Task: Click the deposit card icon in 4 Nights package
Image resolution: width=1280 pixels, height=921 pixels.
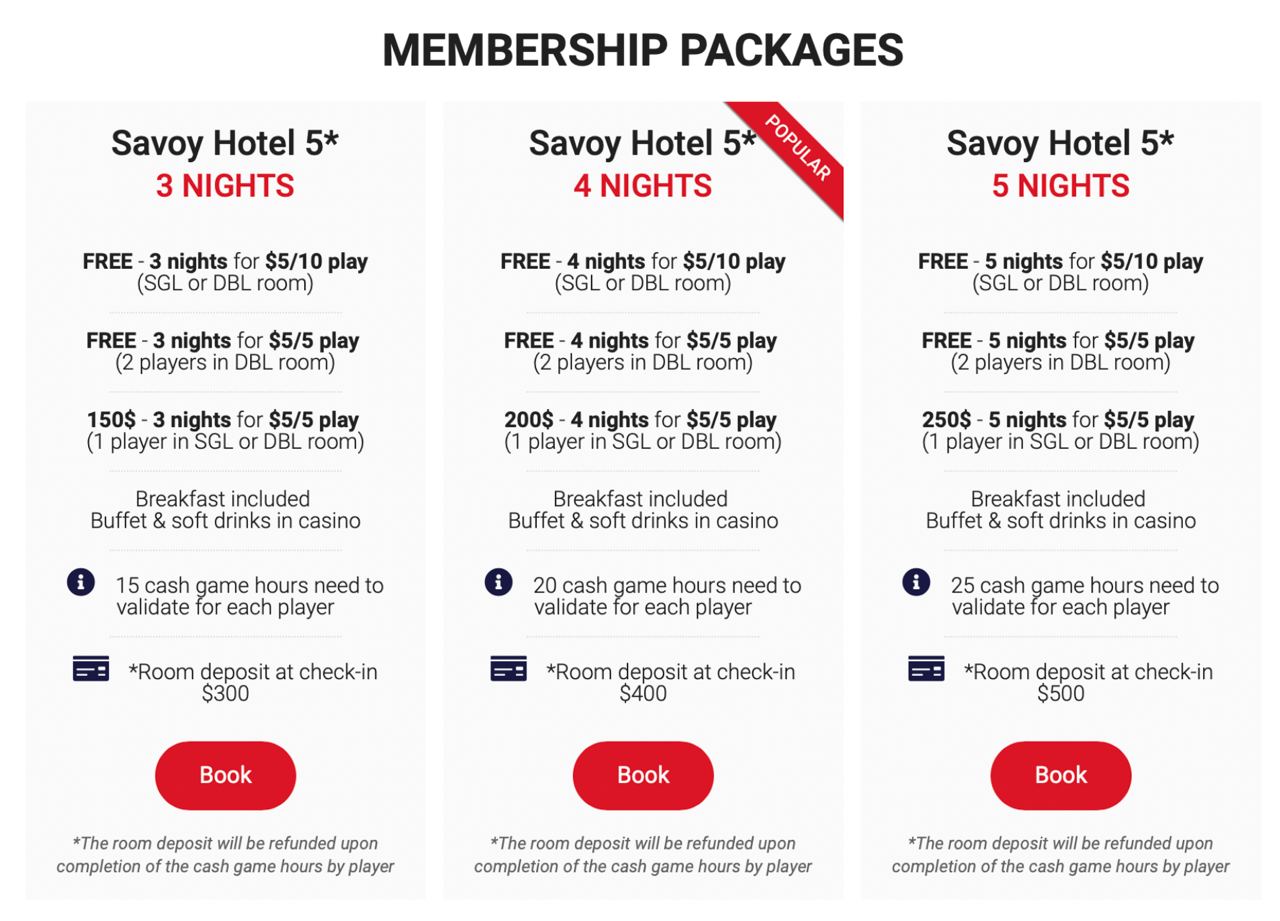Action: pos(508,669)
